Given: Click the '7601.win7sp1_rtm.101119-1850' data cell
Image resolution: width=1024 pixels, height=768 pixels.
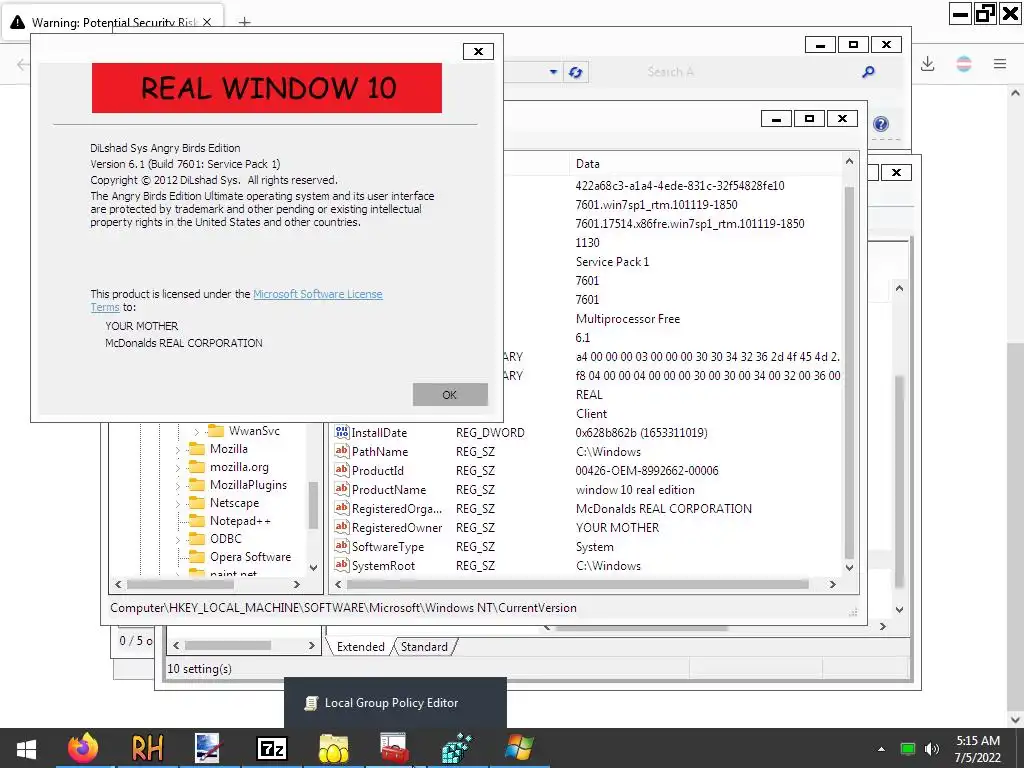Looking at the screenshot, I should pyautogui.click(x=656, y=204).
